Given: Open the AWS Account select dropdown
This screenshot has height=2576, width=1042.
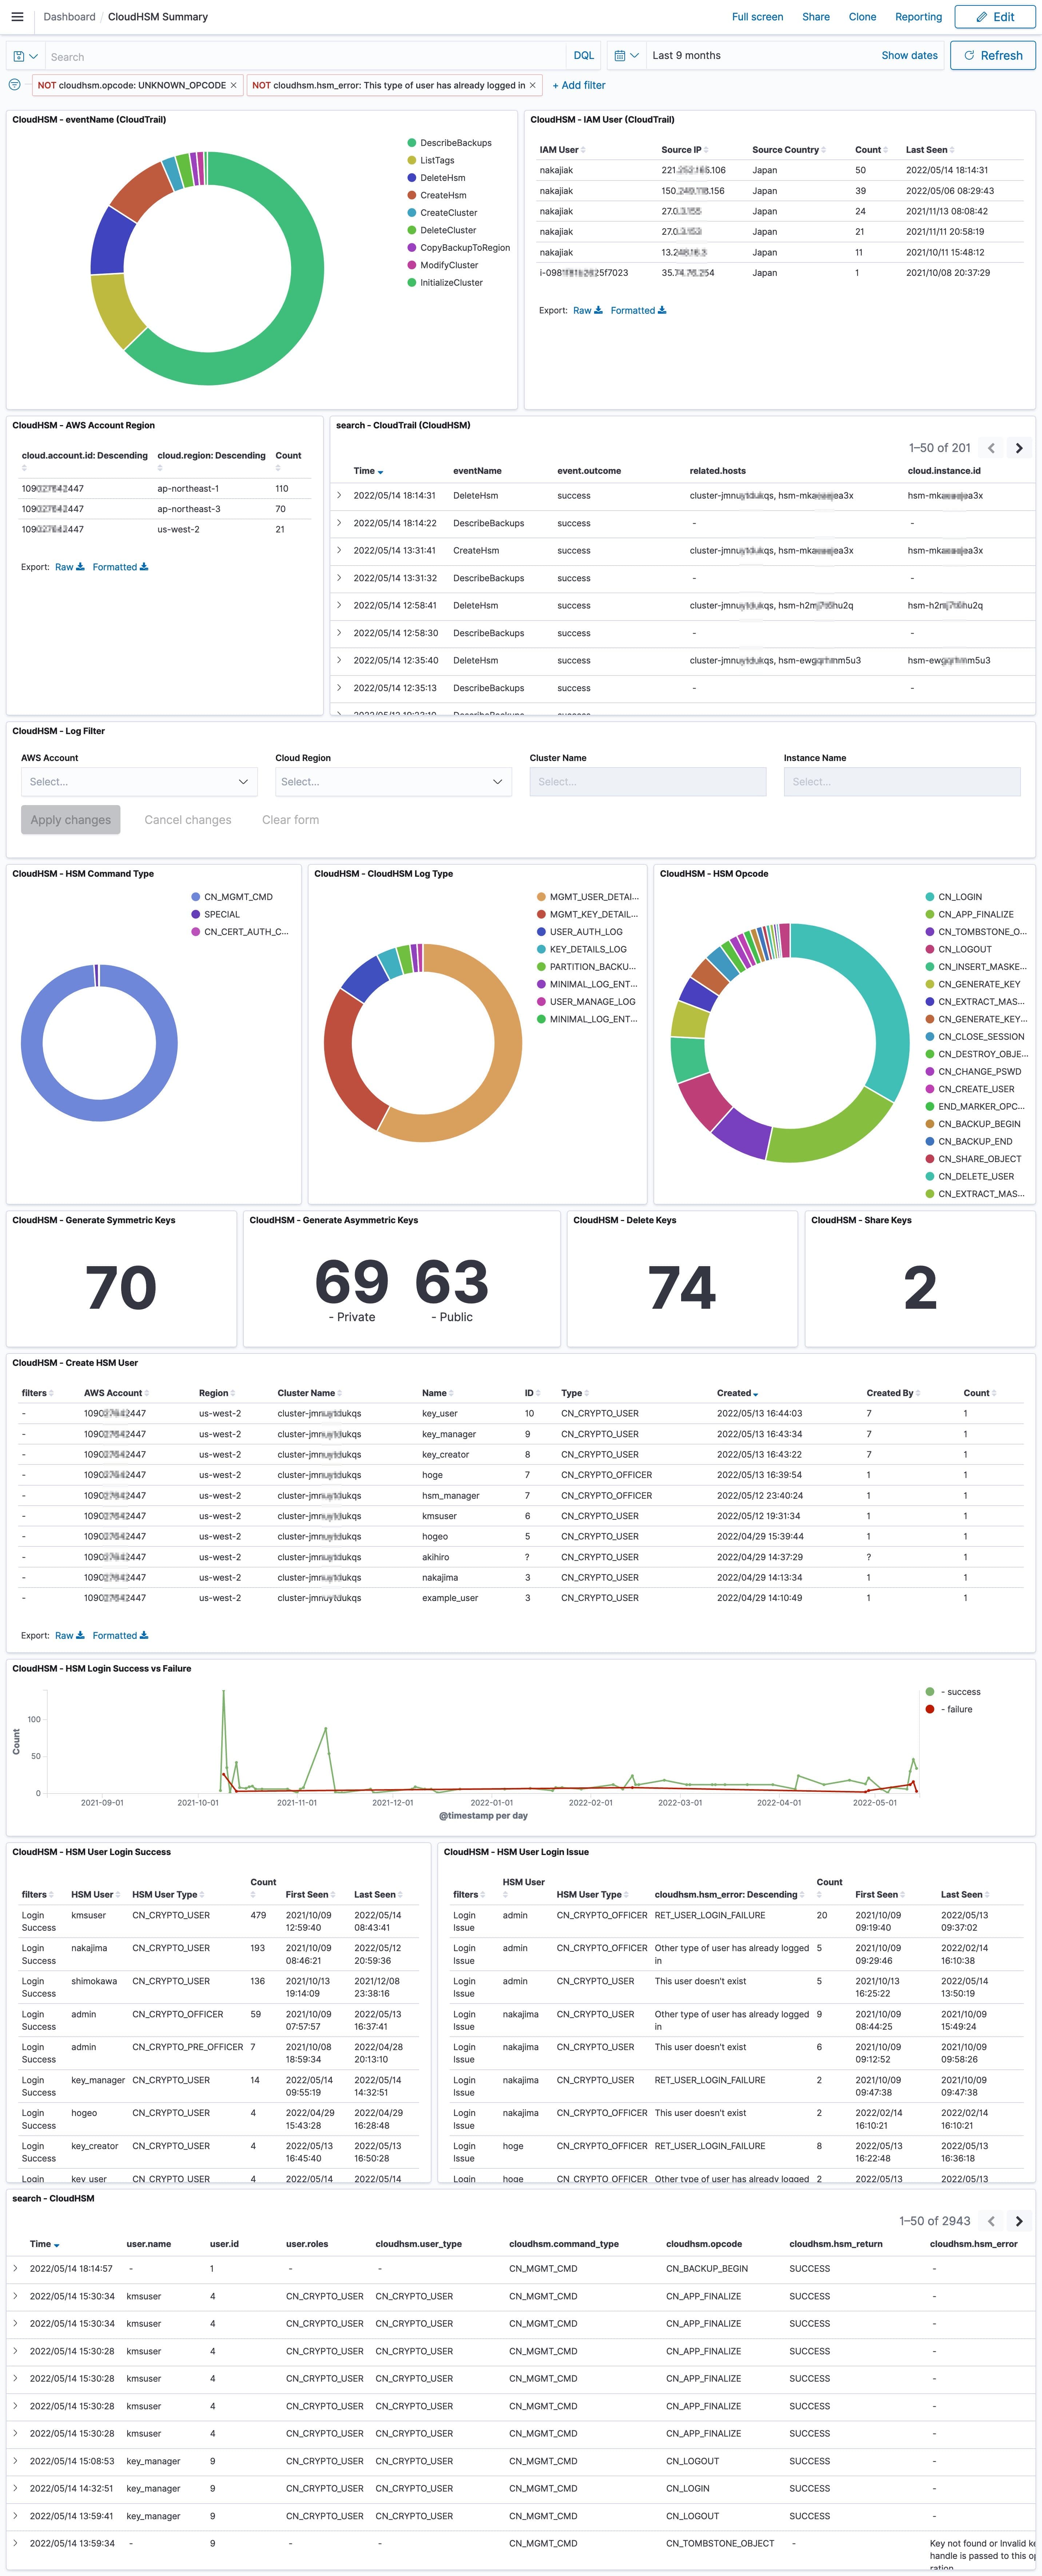Looking at the screenshot, I should tap(139, 782).
